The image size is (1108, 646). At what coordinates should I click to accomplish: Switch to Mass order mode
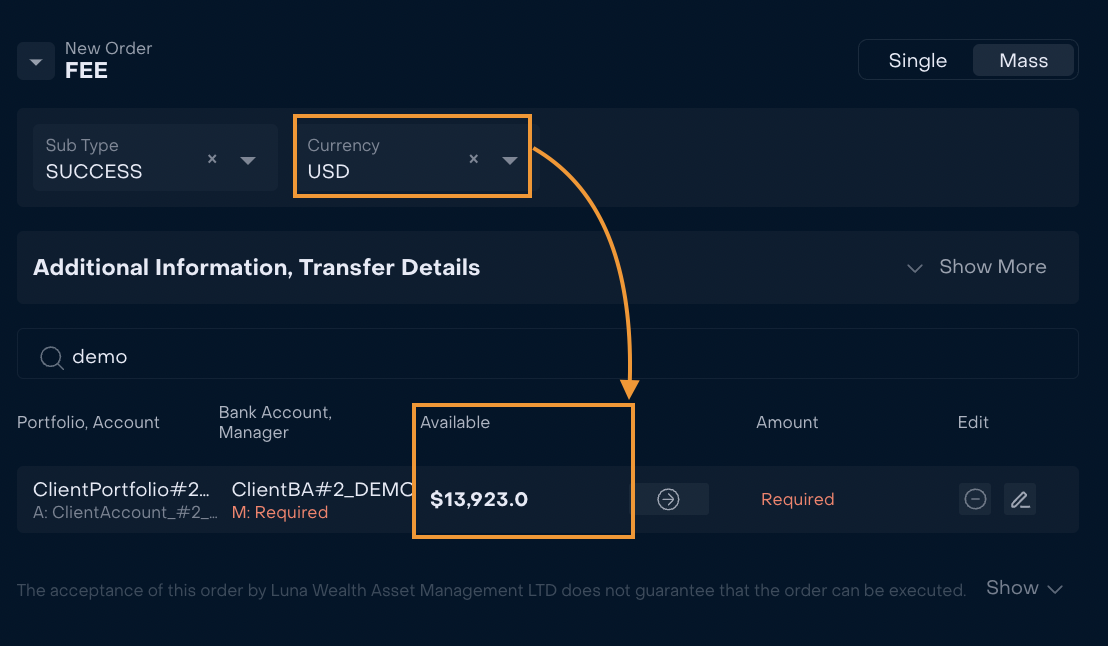pos(1023,61)
